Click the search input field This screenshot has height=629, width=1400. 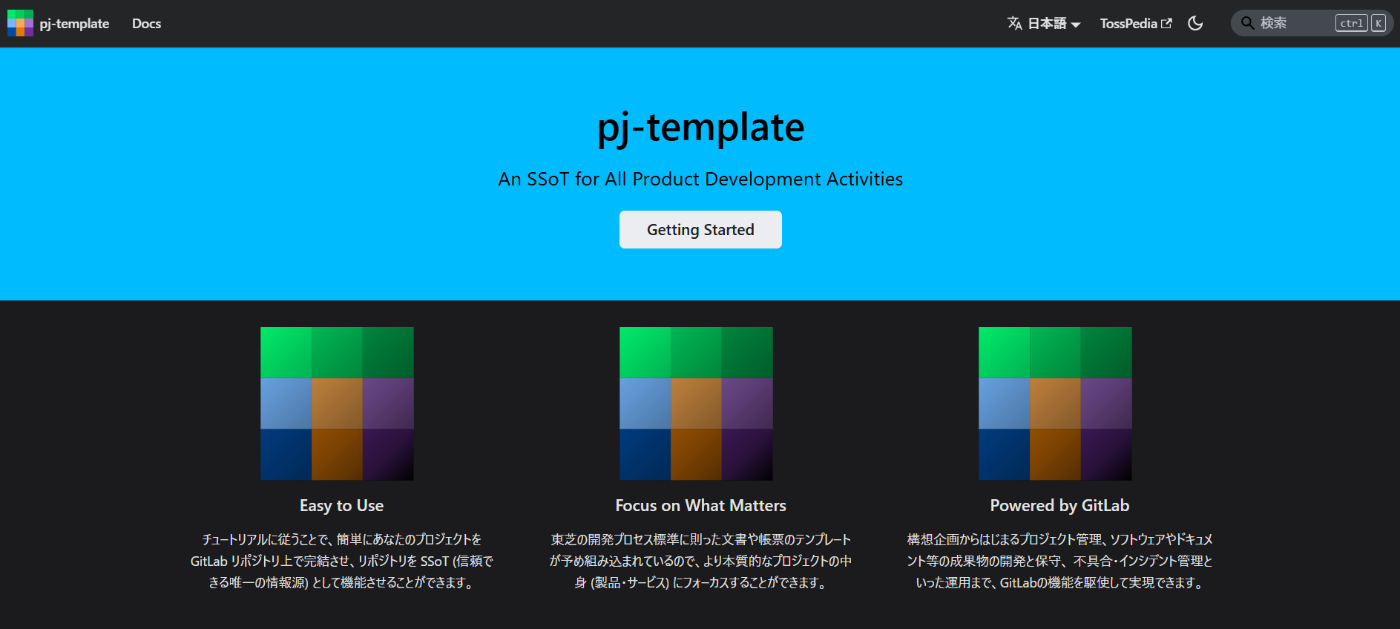(x=1290, y=22)
